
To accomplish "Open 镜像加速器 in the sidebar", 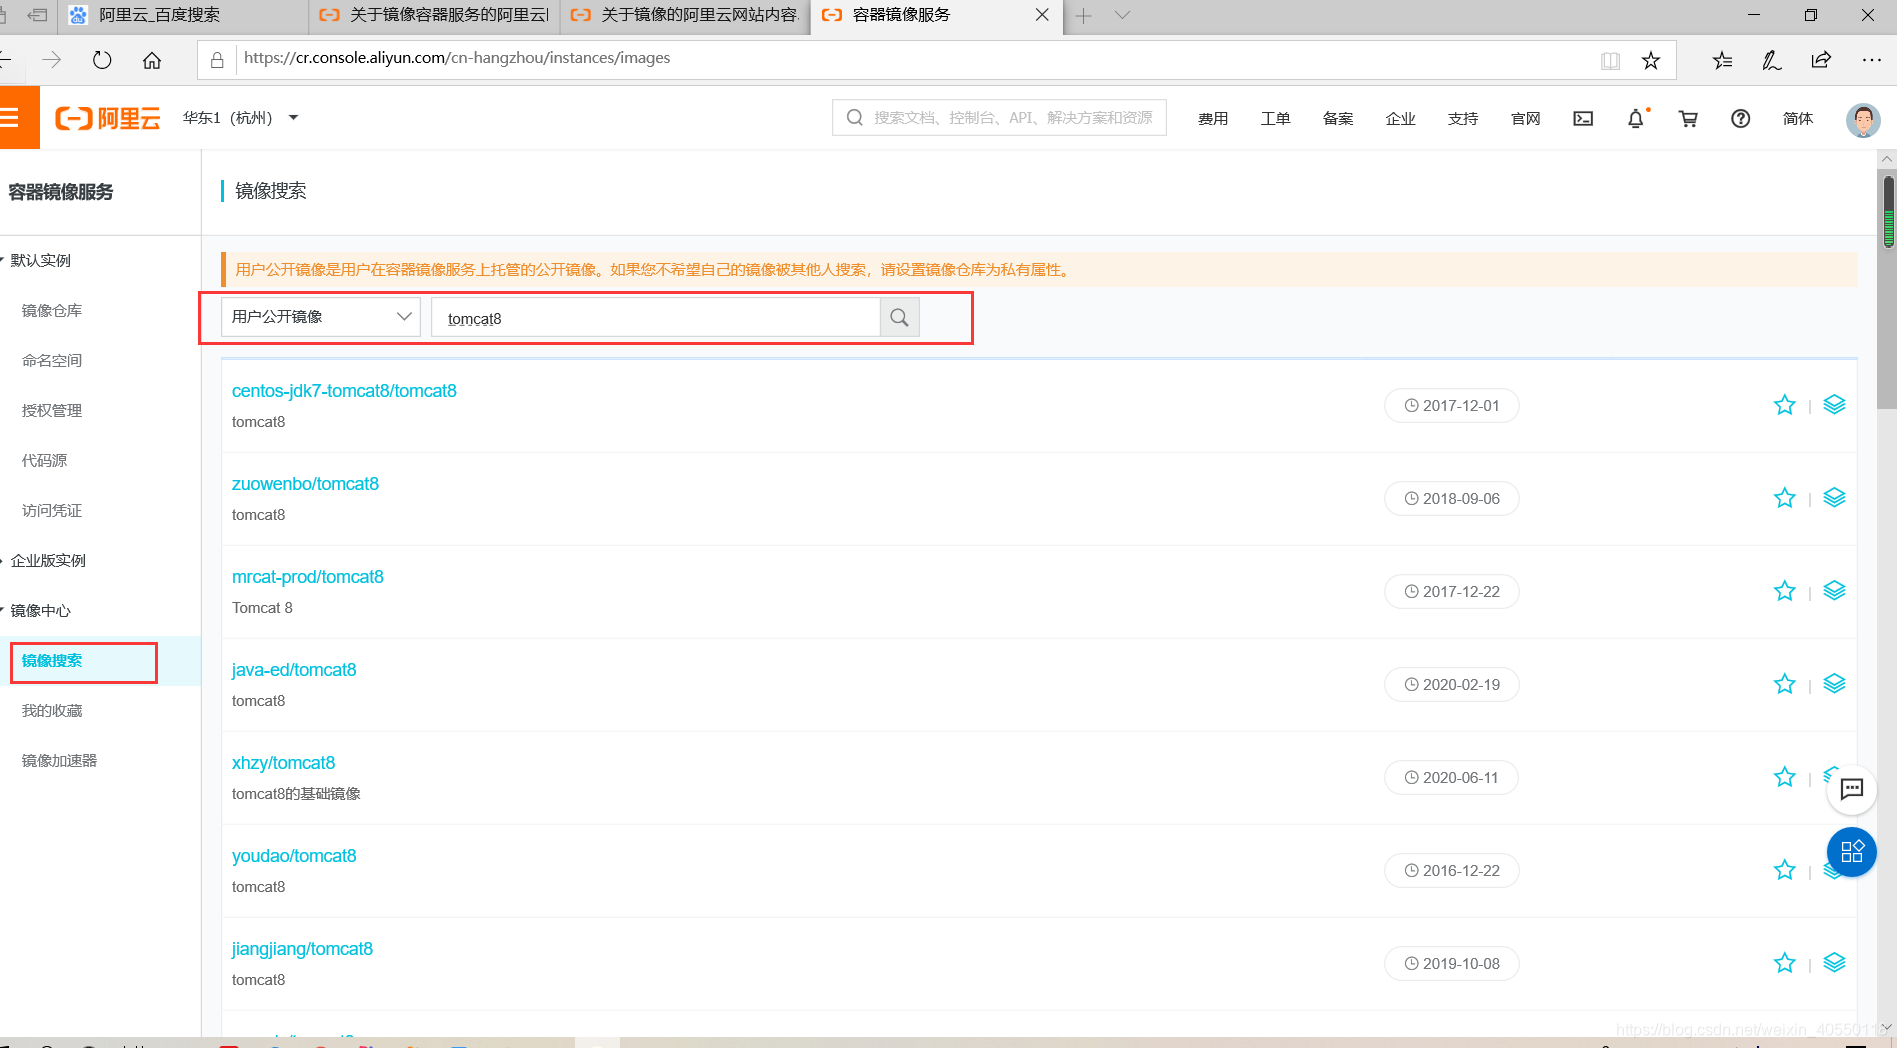I will [59, 760].
